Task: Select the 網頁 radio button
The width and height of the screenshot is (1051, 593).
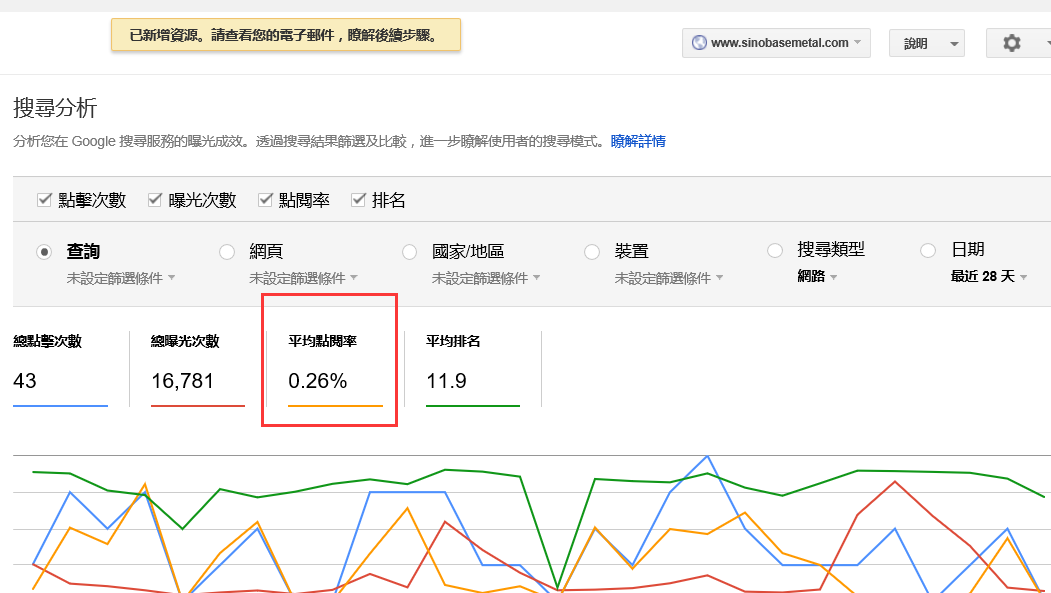Action: coord(227,252)
